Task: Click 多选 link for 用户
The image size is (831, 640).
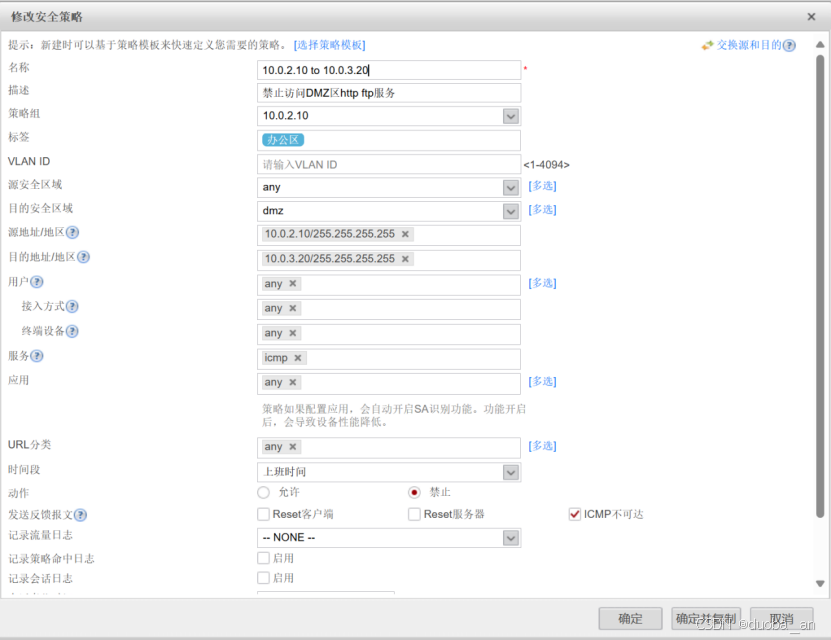Action: click(542, 283)
